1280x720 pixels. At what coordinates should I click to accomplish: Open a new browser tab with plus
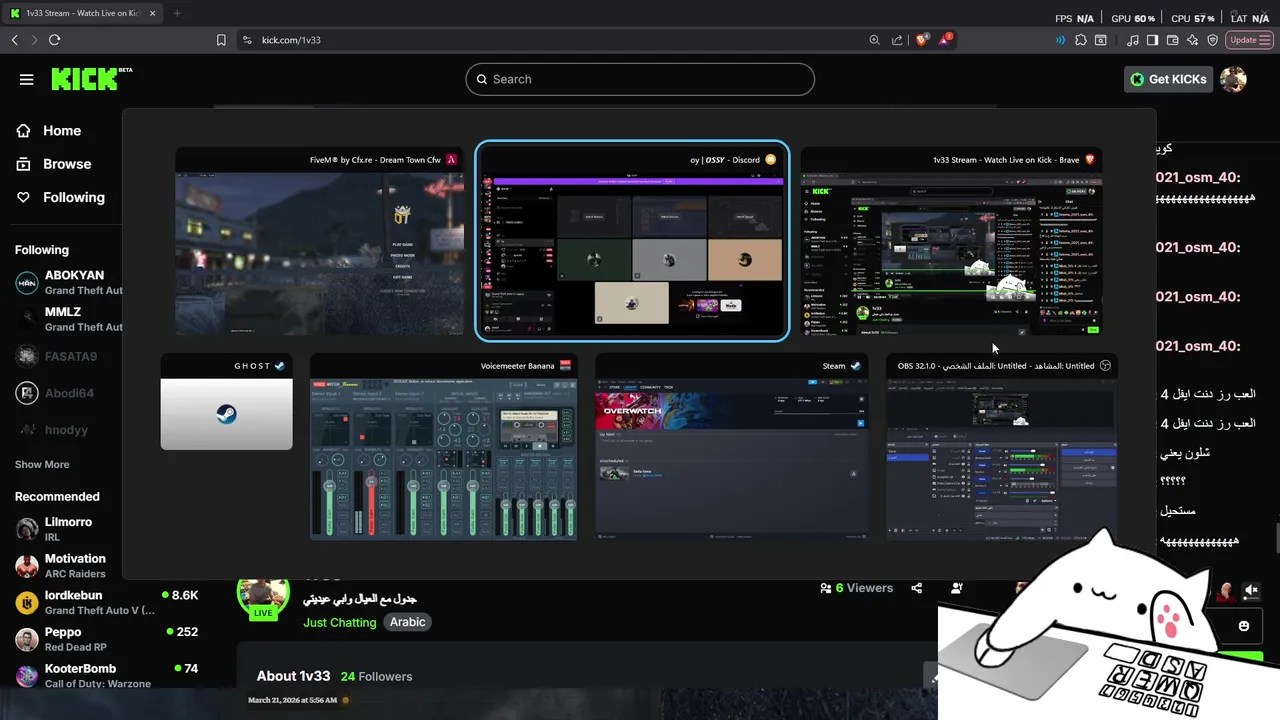click(x=177, y=13)
